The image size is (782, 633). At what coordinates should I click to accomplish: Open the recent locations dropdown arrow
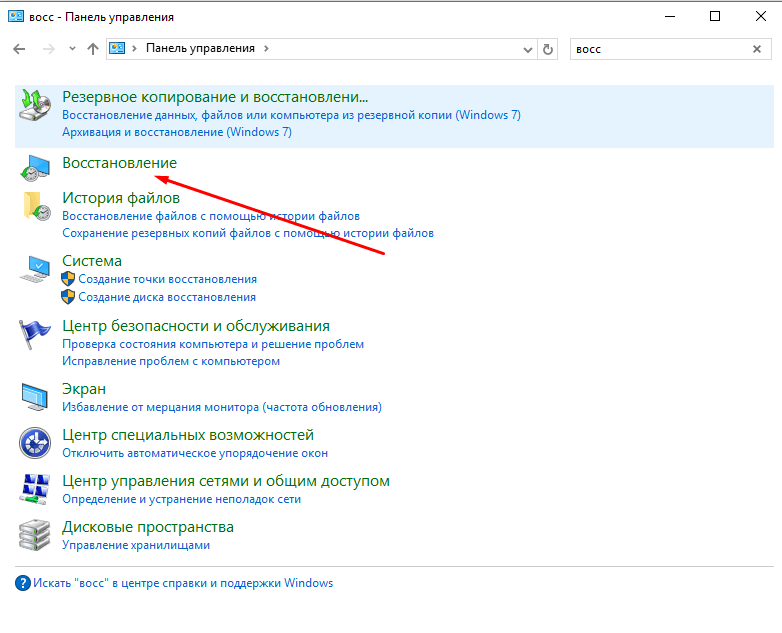pyautogui.click(x=72, y=49)
